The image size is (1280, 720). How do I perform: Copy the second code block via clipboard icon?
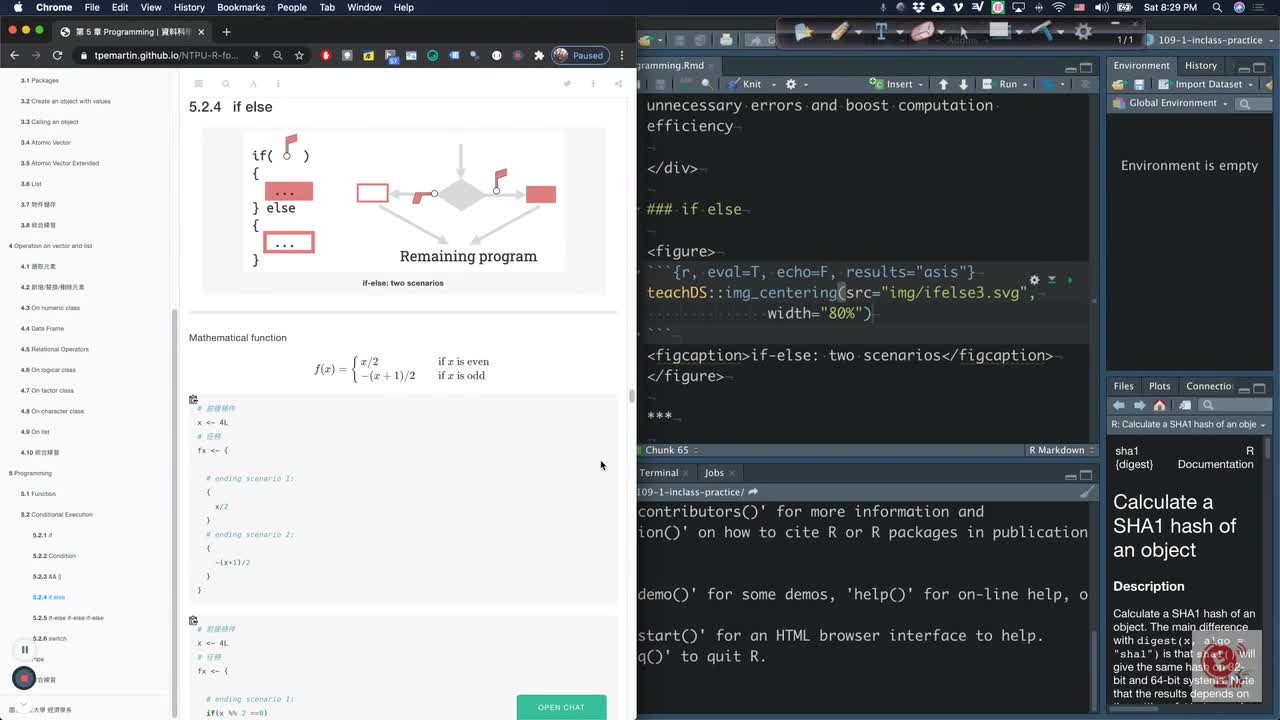point(194,620)
